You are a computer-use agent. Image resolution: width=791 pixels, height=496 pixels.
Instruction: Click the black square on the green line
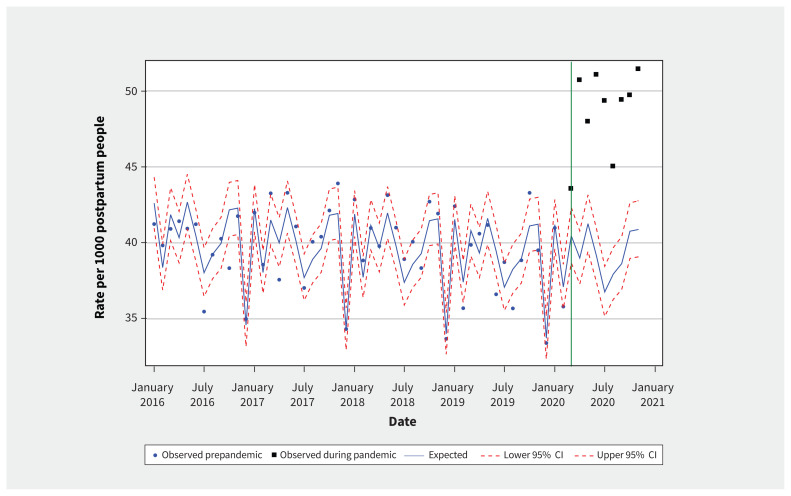click(571, 188)
